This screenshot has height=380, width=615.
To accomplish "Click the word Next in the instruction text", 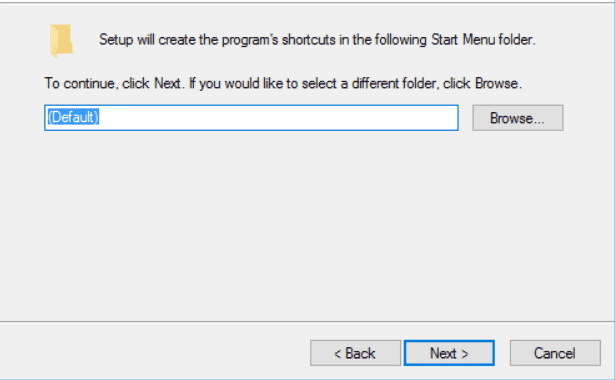I will click(x=167, y=84).
